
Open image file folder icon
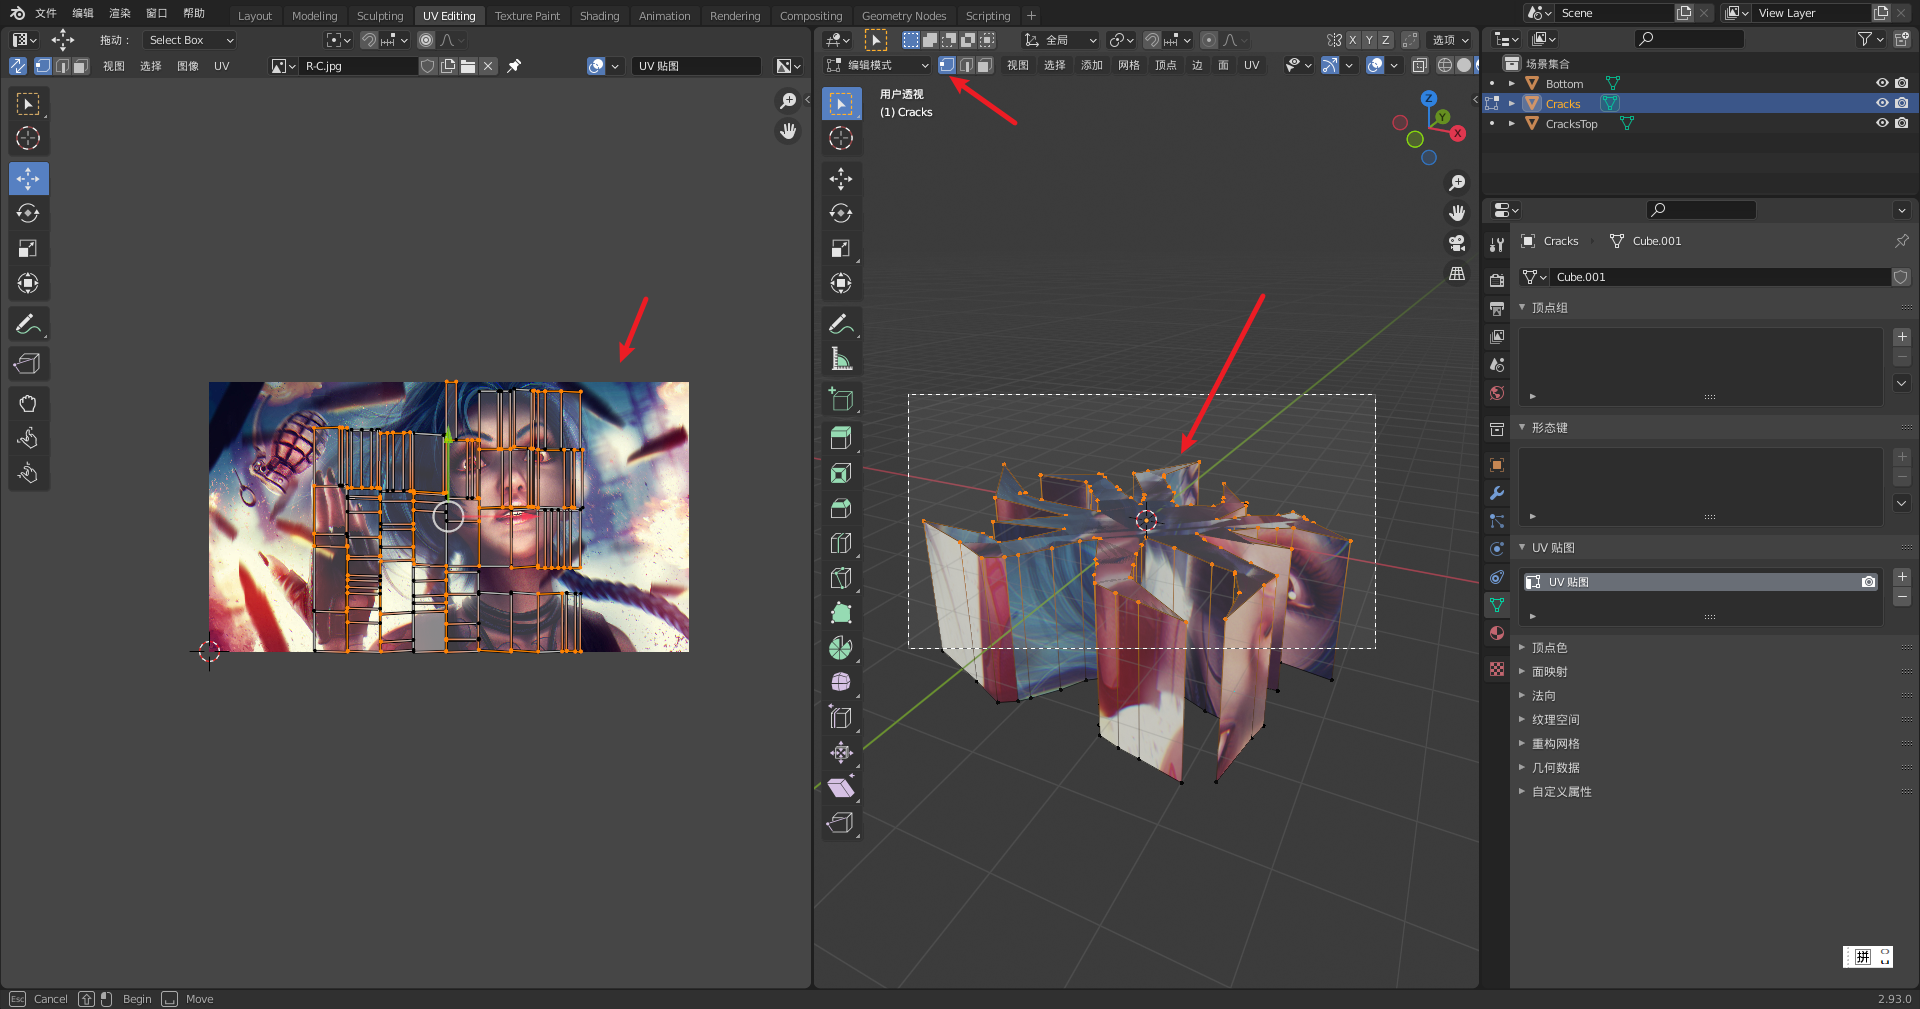(467, 66)
